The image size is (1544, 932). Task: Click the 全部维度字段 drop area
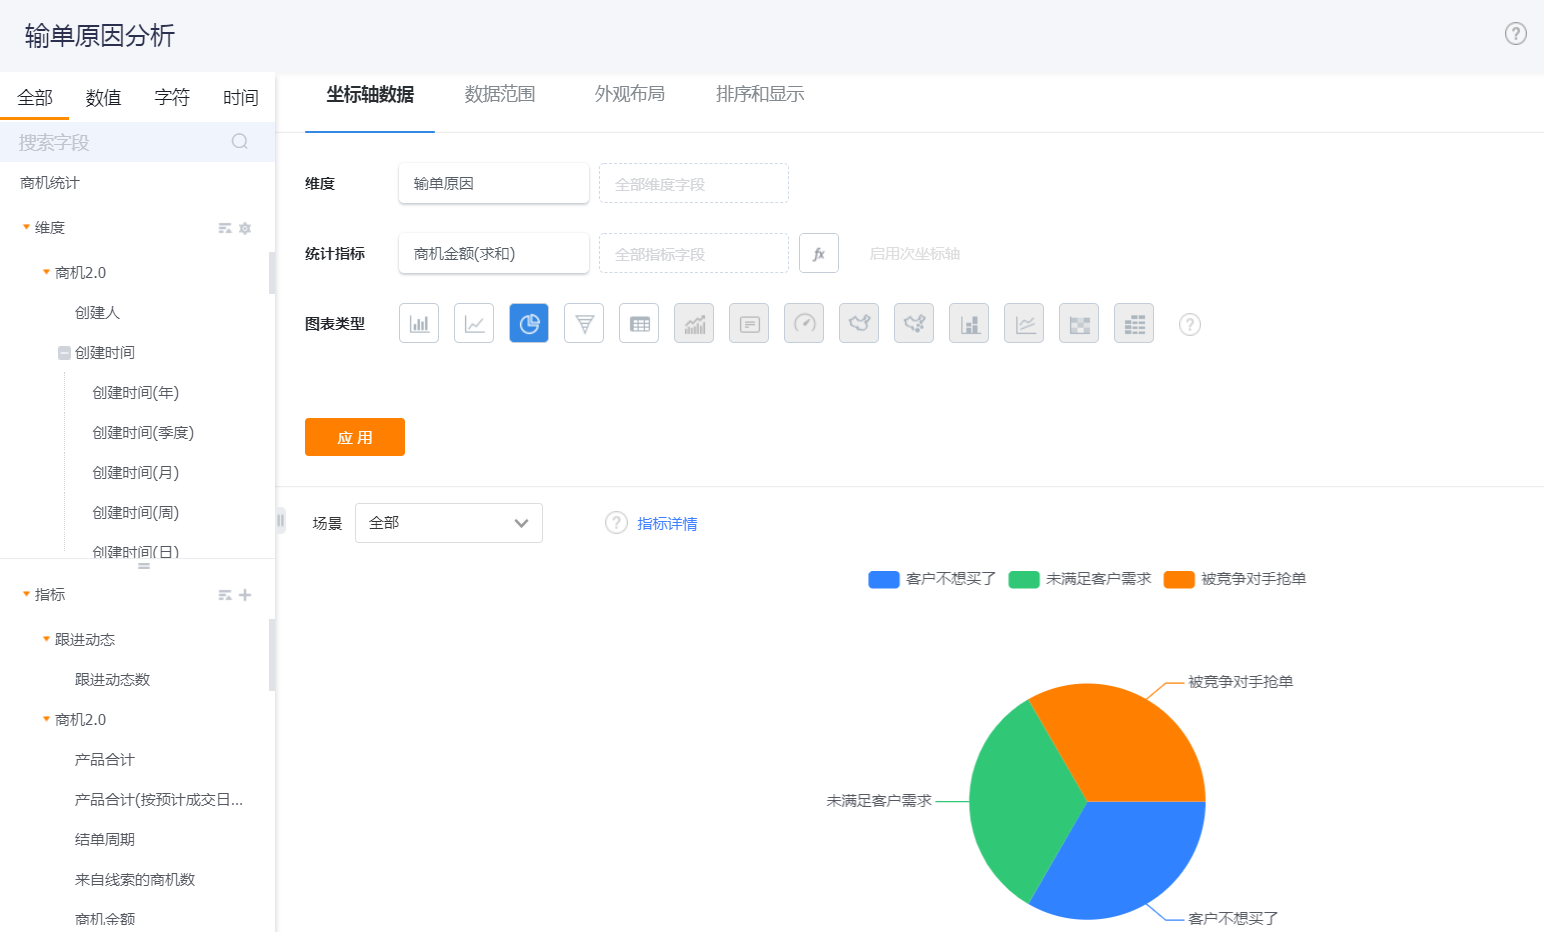tap(694, 183)
